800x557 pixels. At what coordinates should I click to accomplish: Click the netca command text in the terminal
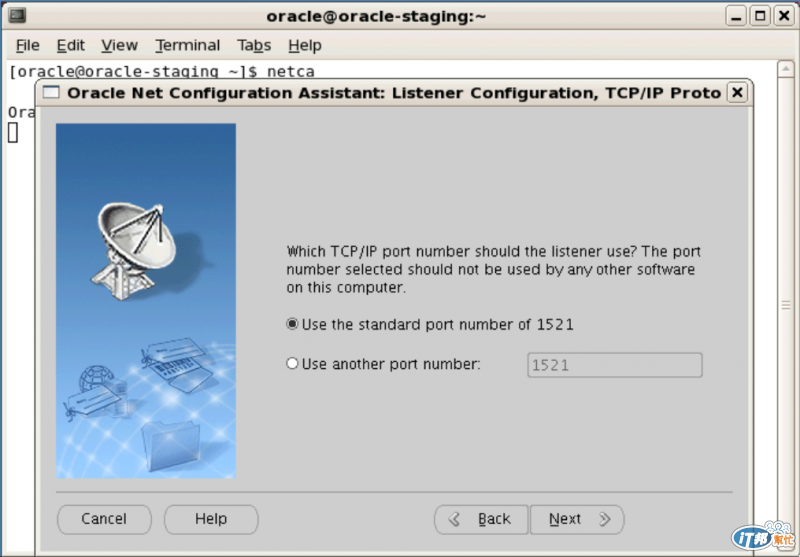pyautogui.click(x=291, y=71)
